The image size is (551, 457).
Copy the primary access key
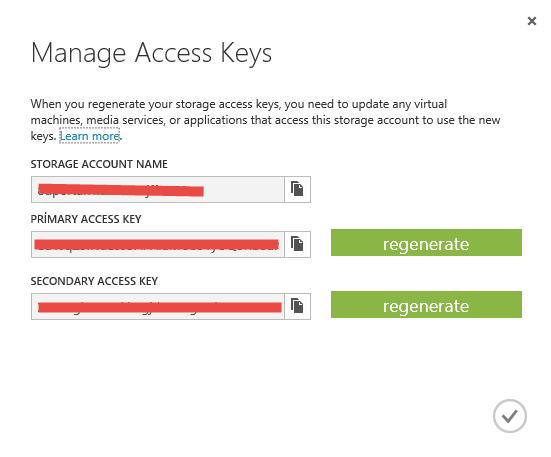click(x=297, y=244)
